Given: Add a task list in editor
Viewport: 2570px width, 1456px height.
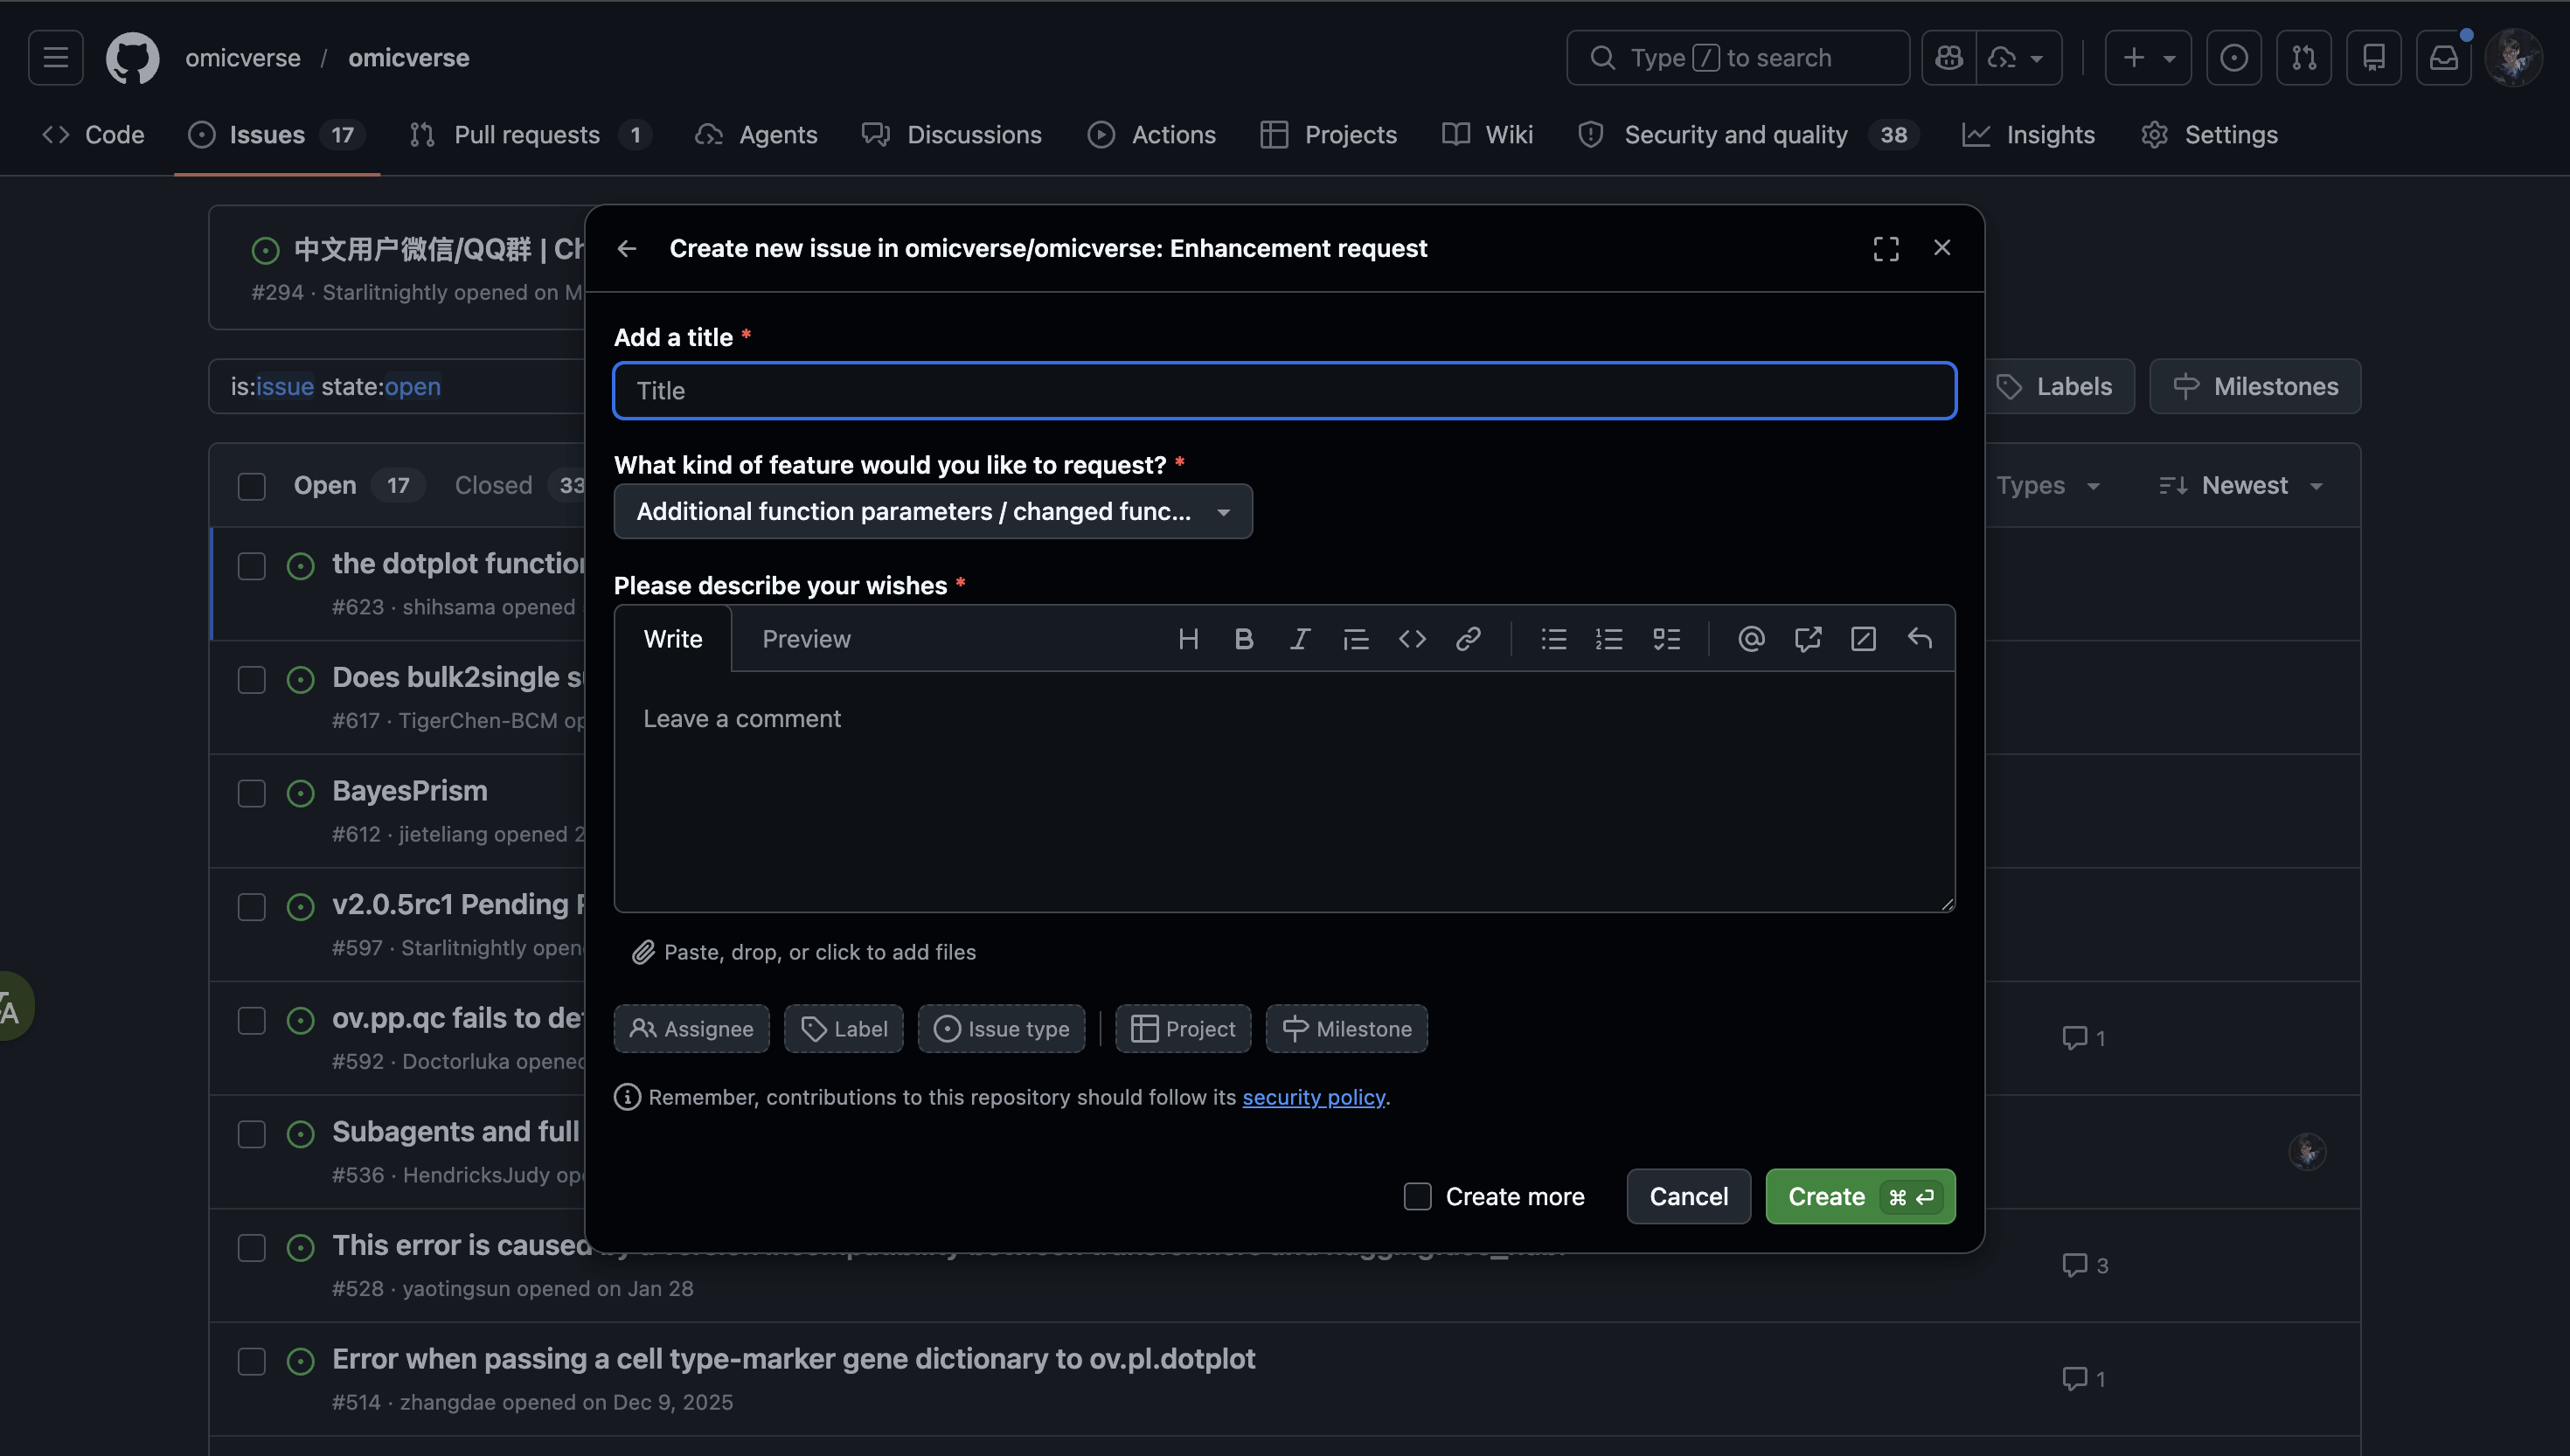Looking at the screenshot, I should click(x=1666, y=639).
